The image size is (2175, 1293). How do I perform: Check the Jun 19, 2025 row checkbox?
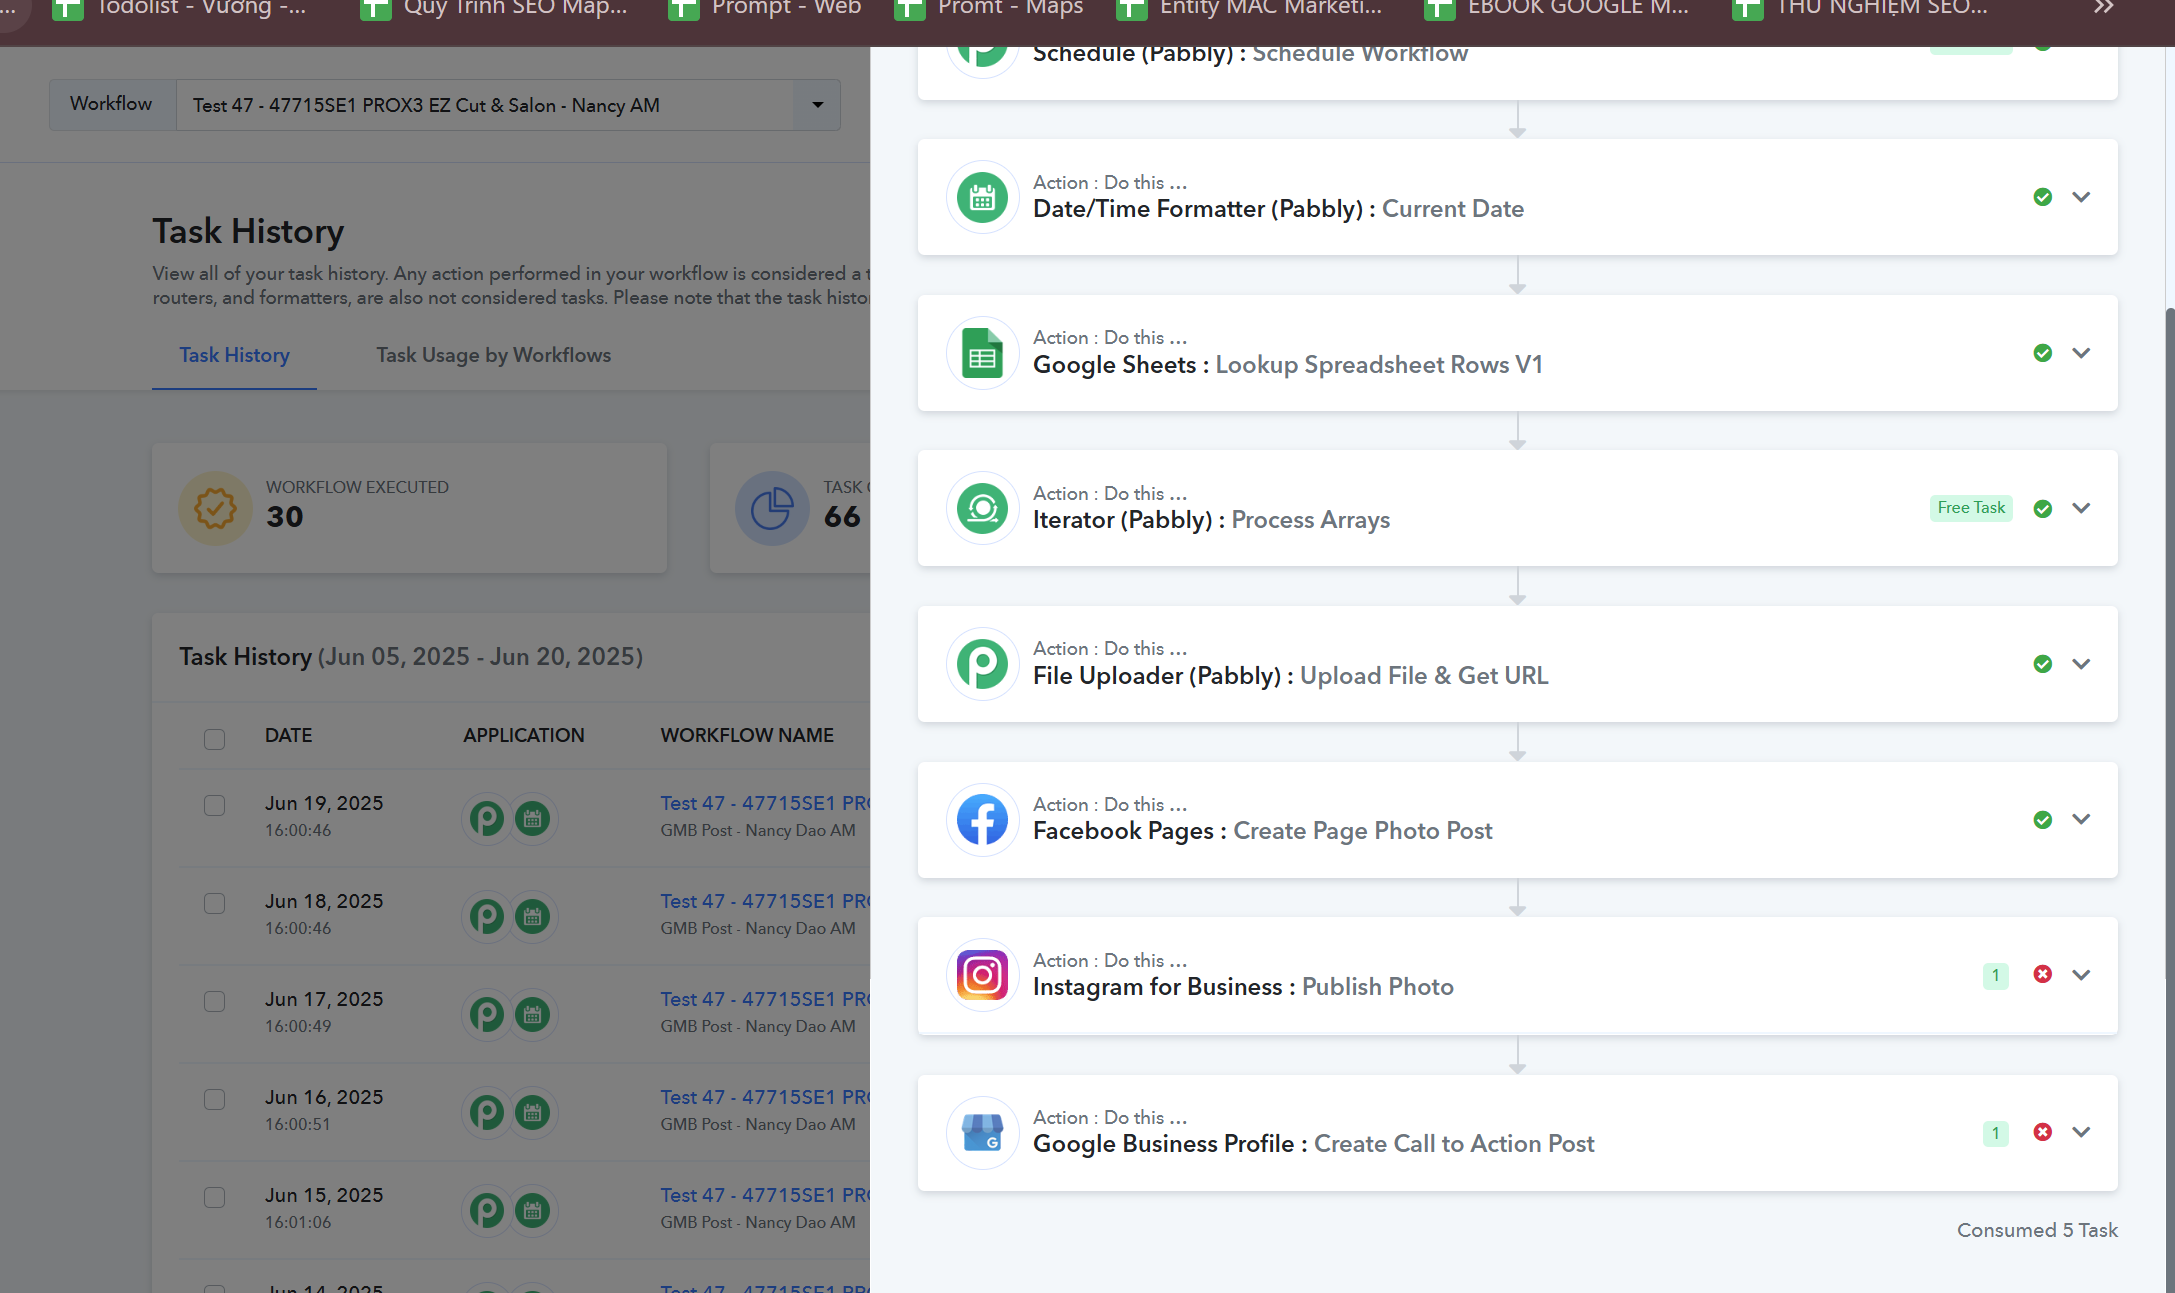click(214, 805)
